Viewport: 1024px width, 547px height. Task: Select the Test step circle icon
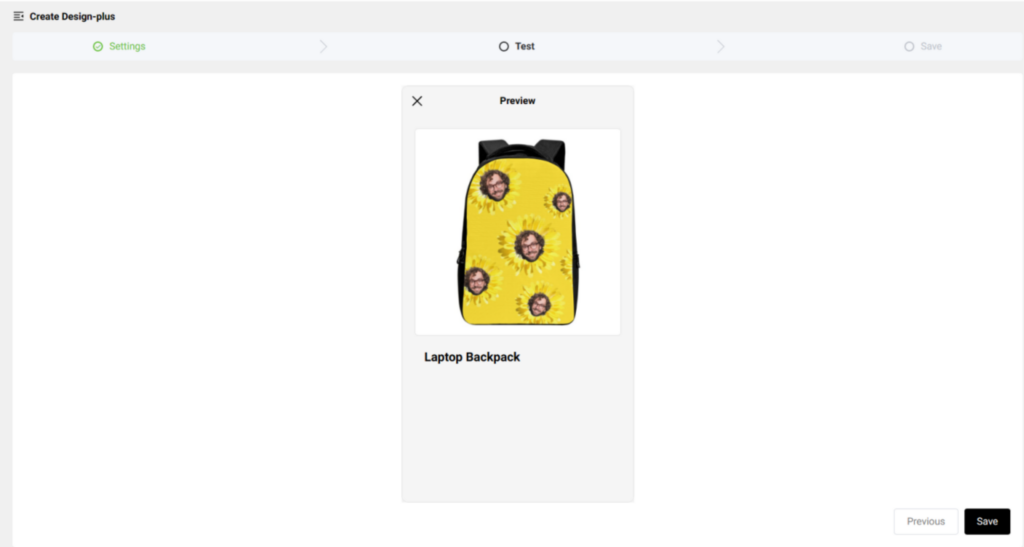(x=504, y=46)
